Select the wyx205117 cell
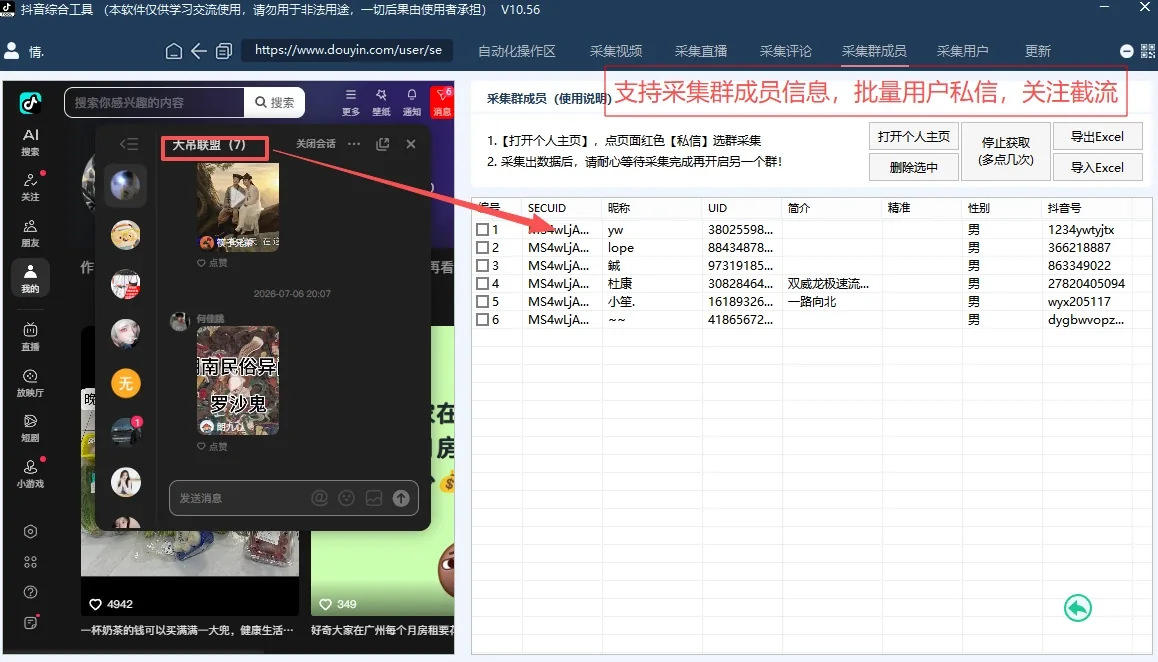This screenshot has height=662, width=1158. [1079, 301]
